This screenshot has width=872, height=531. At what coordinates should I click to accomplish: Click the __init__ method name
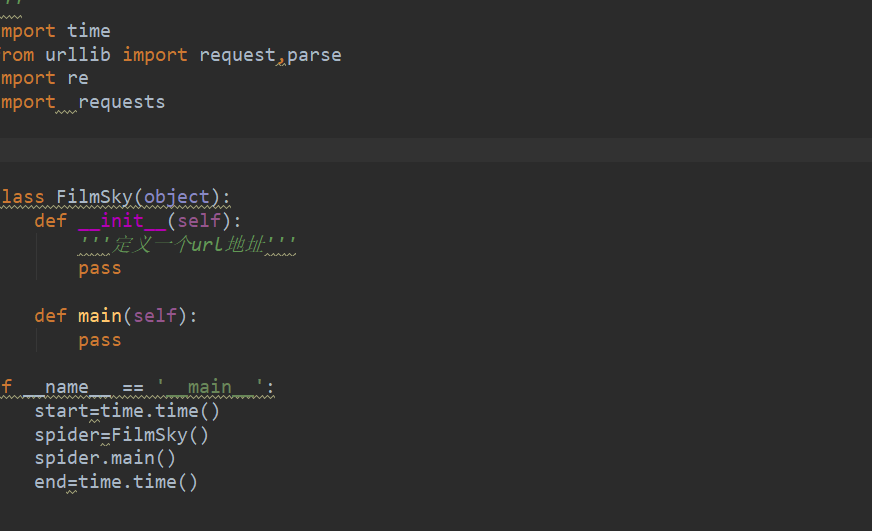pos(122,220)
